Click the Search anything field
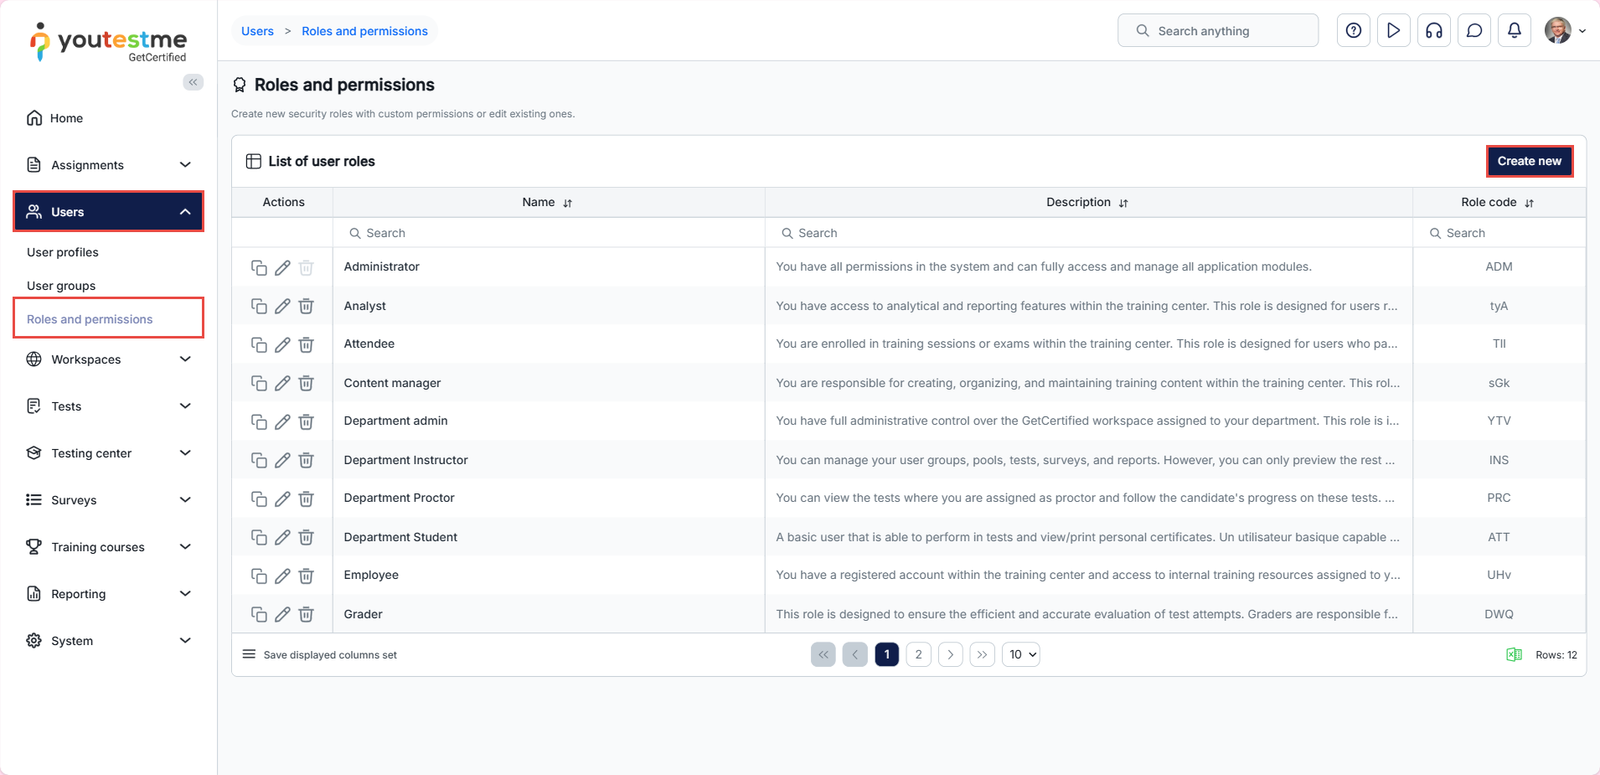 (1218, 31)
